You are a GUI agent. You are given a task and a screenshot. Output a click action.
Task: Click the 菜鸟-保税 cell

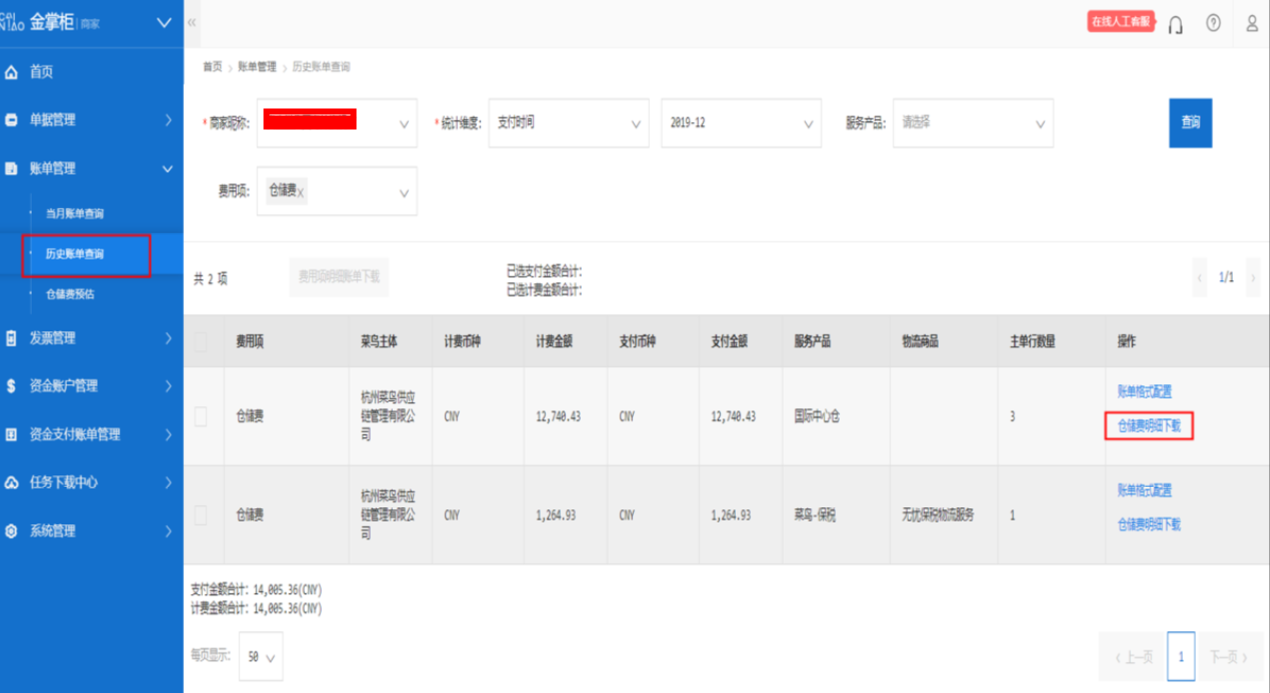pyautogui.click(x=815, y=516)
